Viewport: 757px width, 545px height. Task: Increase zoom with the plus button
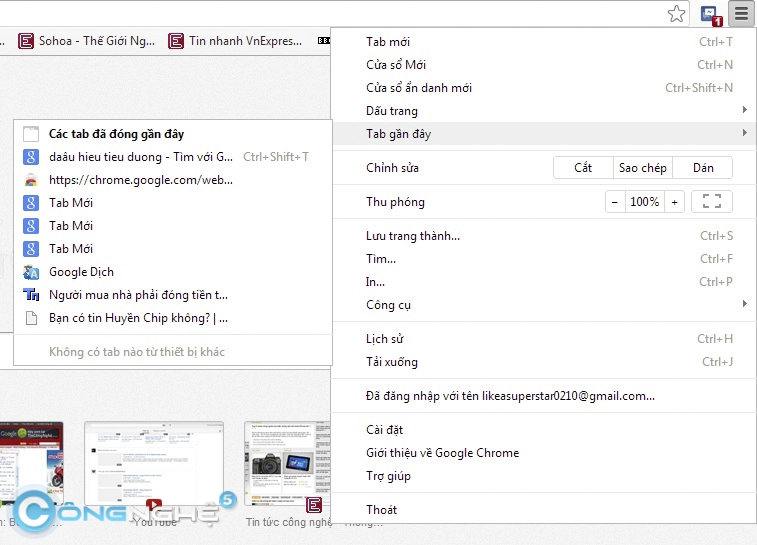(674, 202)
